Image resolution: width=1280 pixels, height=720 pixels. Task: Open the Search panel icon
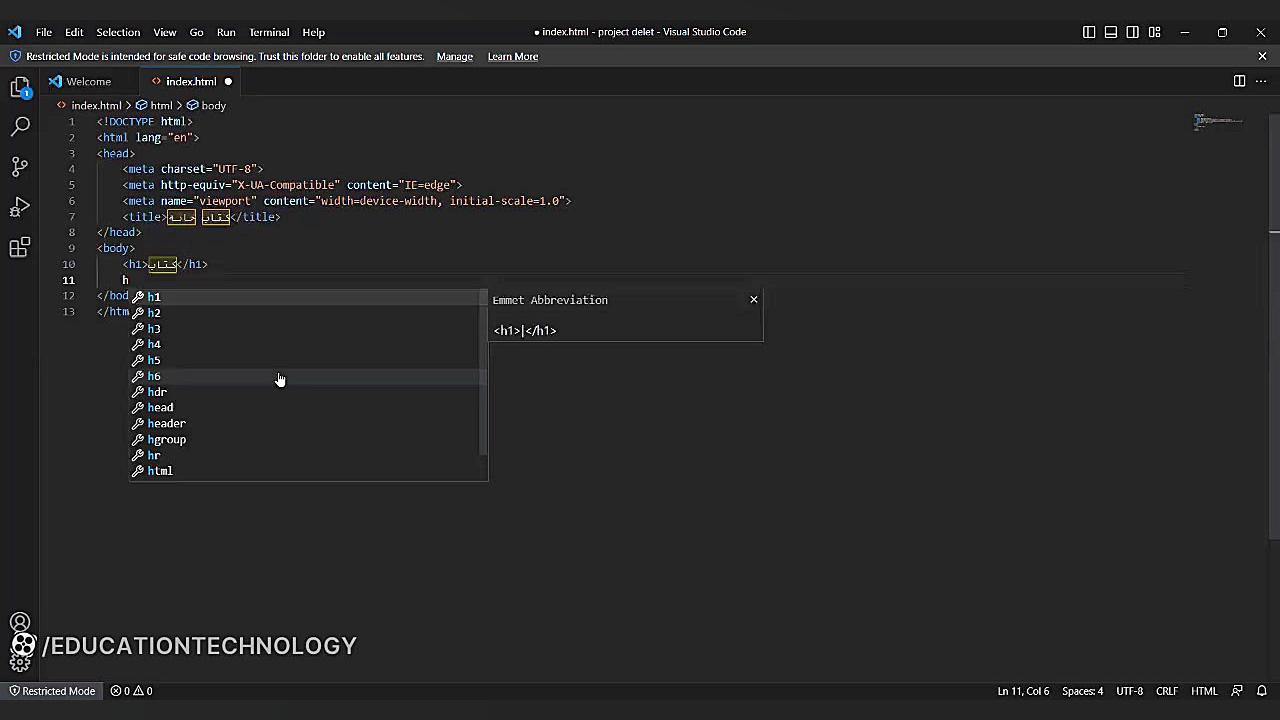coord(20,126)
